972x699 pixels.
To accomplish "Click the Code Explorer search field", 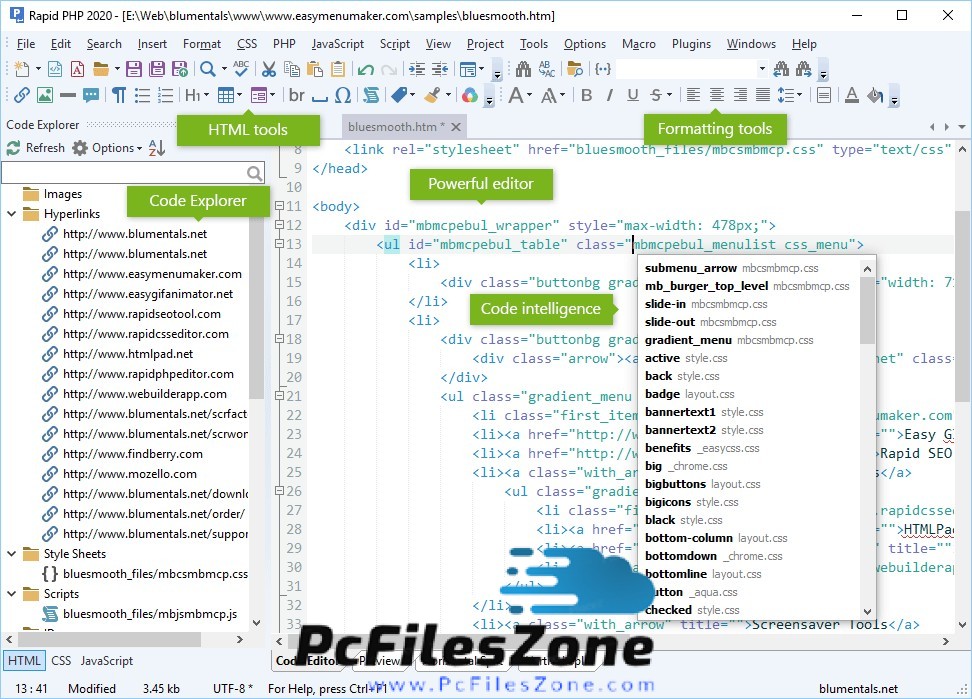I will (133, 173).
